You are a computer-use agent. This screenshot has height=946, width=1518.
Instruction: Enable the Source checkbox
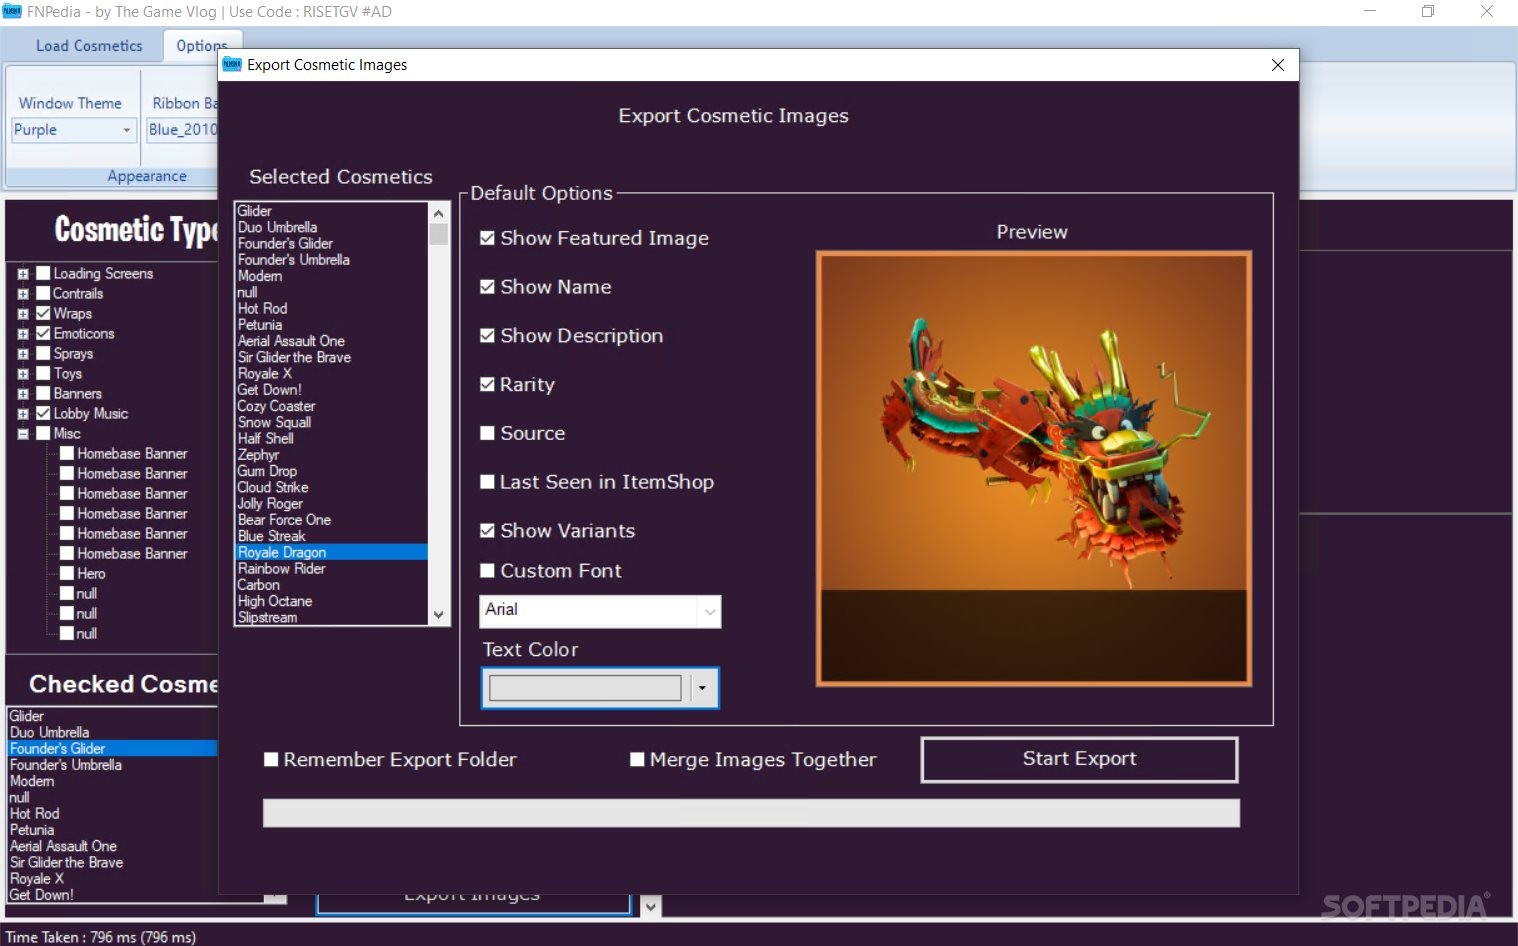pos(487,433)
